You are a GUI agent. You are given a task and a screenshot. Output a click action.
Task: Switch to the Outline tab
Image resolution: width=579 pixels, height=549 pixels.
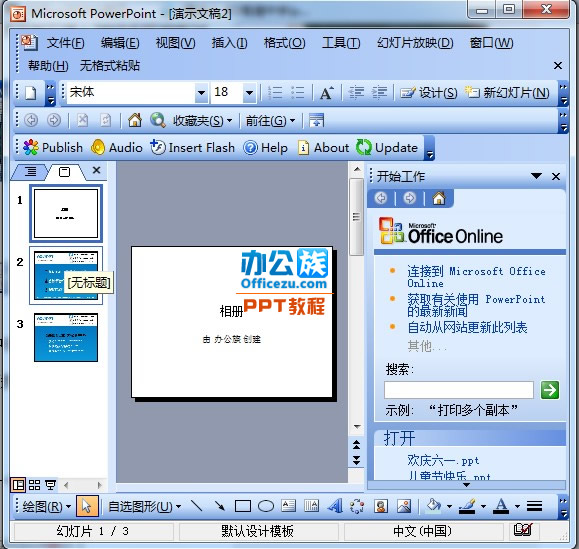(x=30, y=172)
